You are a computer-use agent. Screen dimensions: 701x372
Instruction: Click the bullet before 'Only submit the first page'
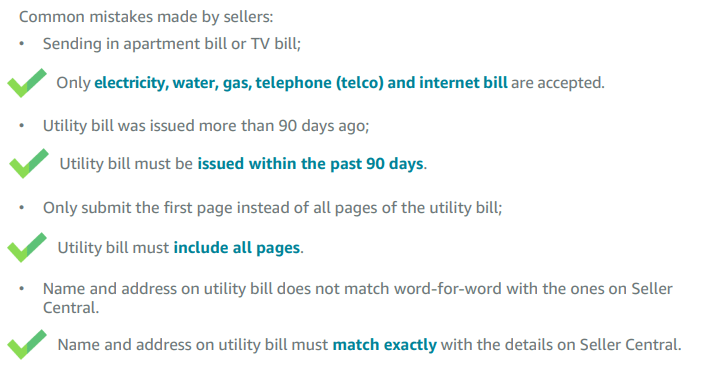coord(21,207)
